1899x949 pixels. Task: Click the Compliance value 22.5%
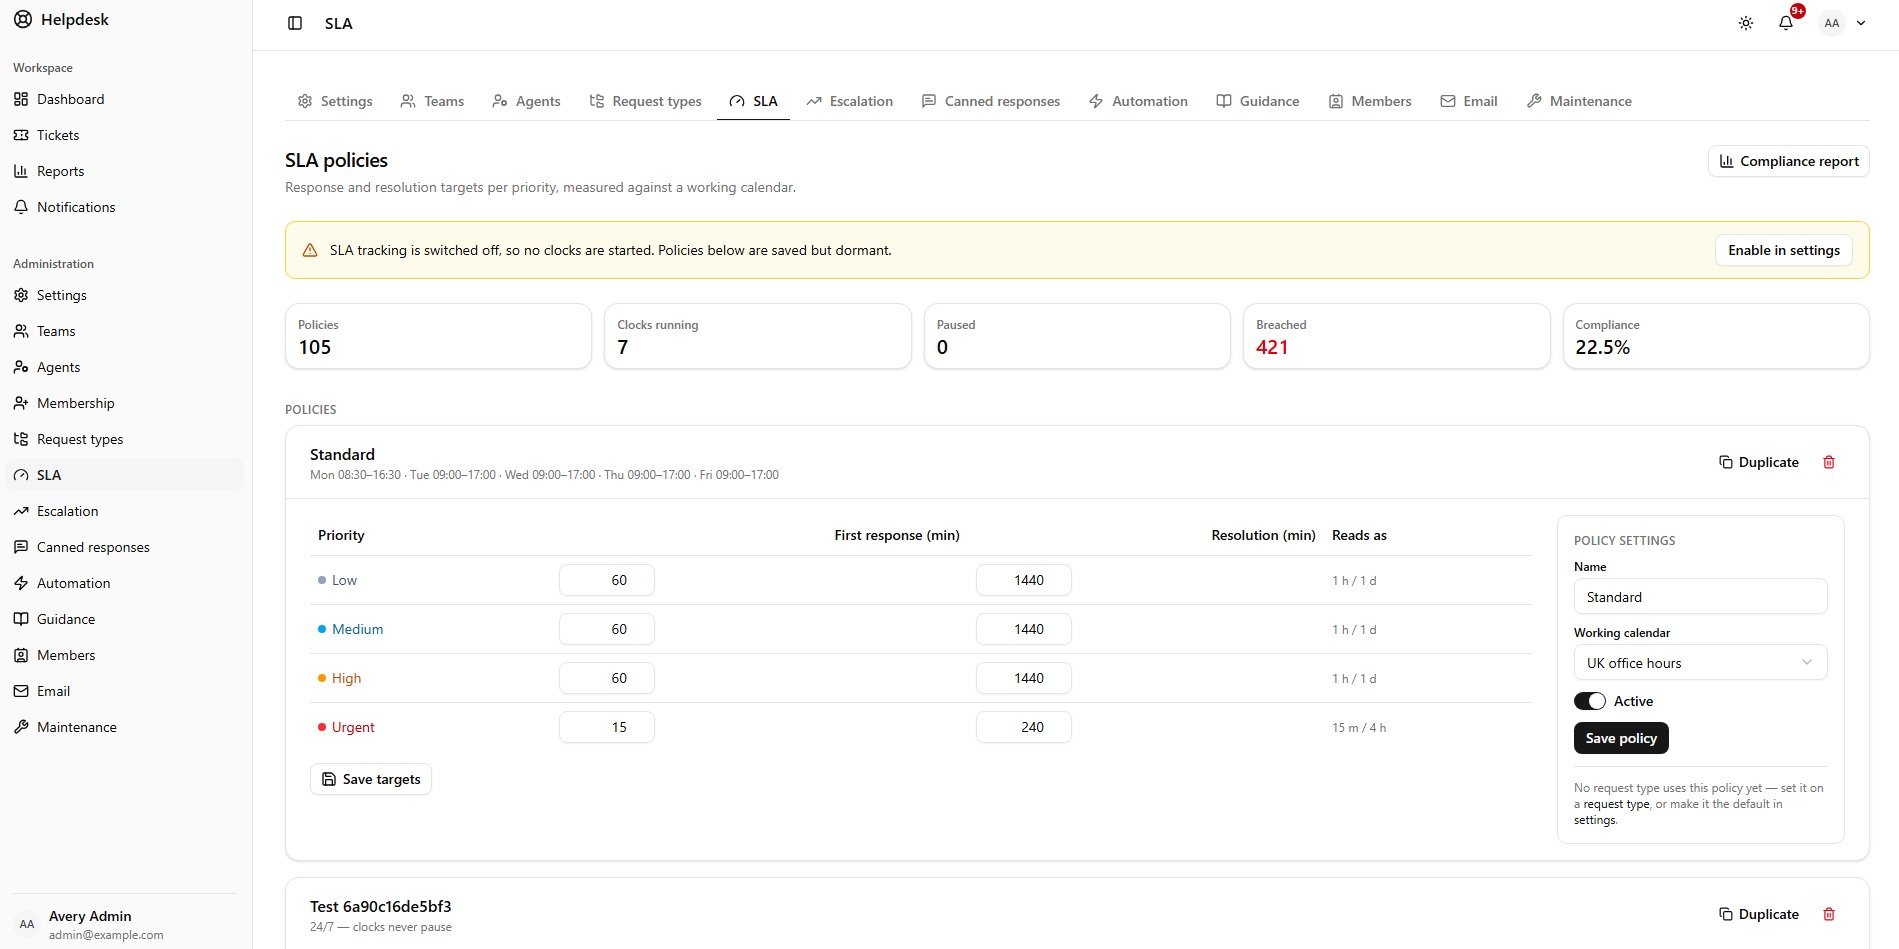[x=1602, y=347]
